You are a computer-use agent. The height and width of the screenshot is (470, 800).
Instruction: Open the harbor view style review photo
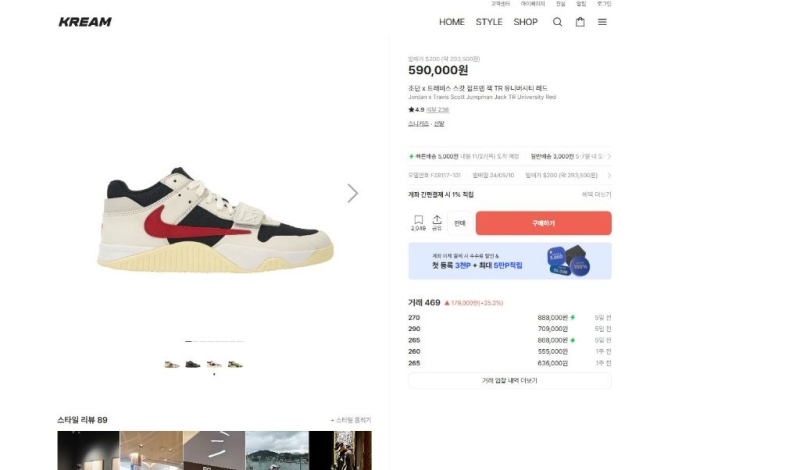[277, 451]
